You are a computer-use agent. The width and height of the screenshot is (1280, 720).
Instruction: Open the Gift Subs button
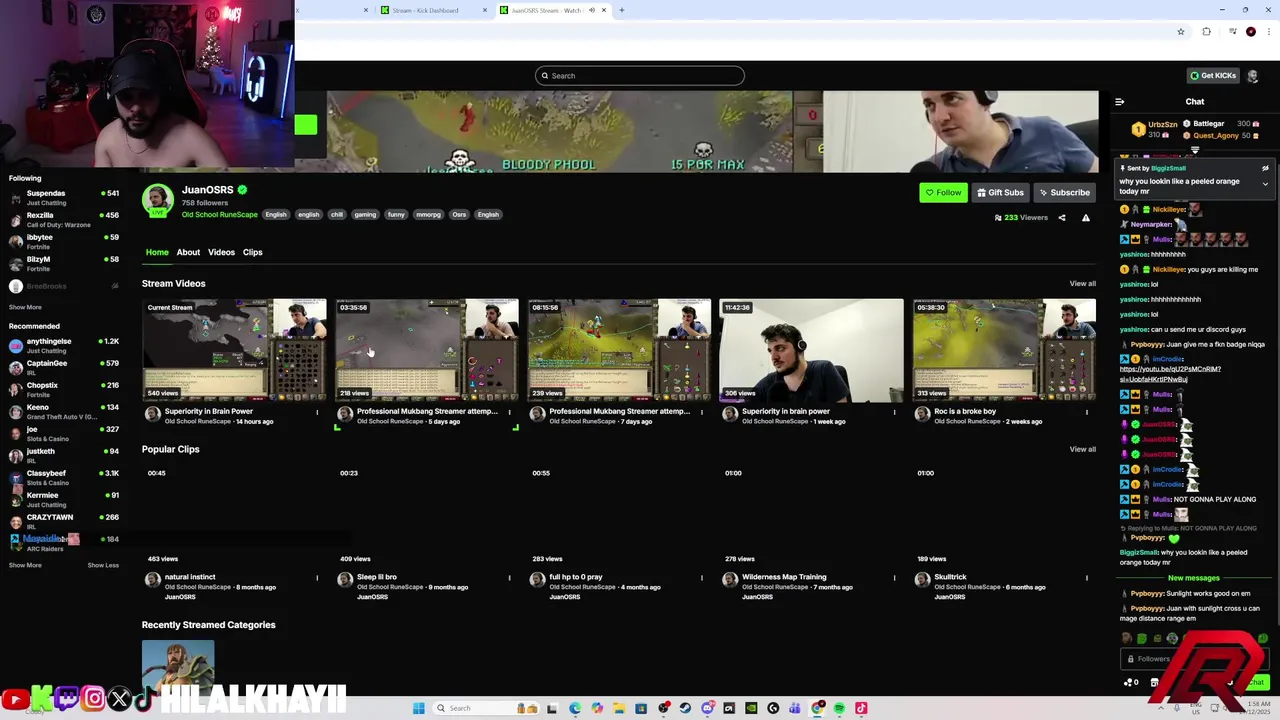(x=1000, y=192)
